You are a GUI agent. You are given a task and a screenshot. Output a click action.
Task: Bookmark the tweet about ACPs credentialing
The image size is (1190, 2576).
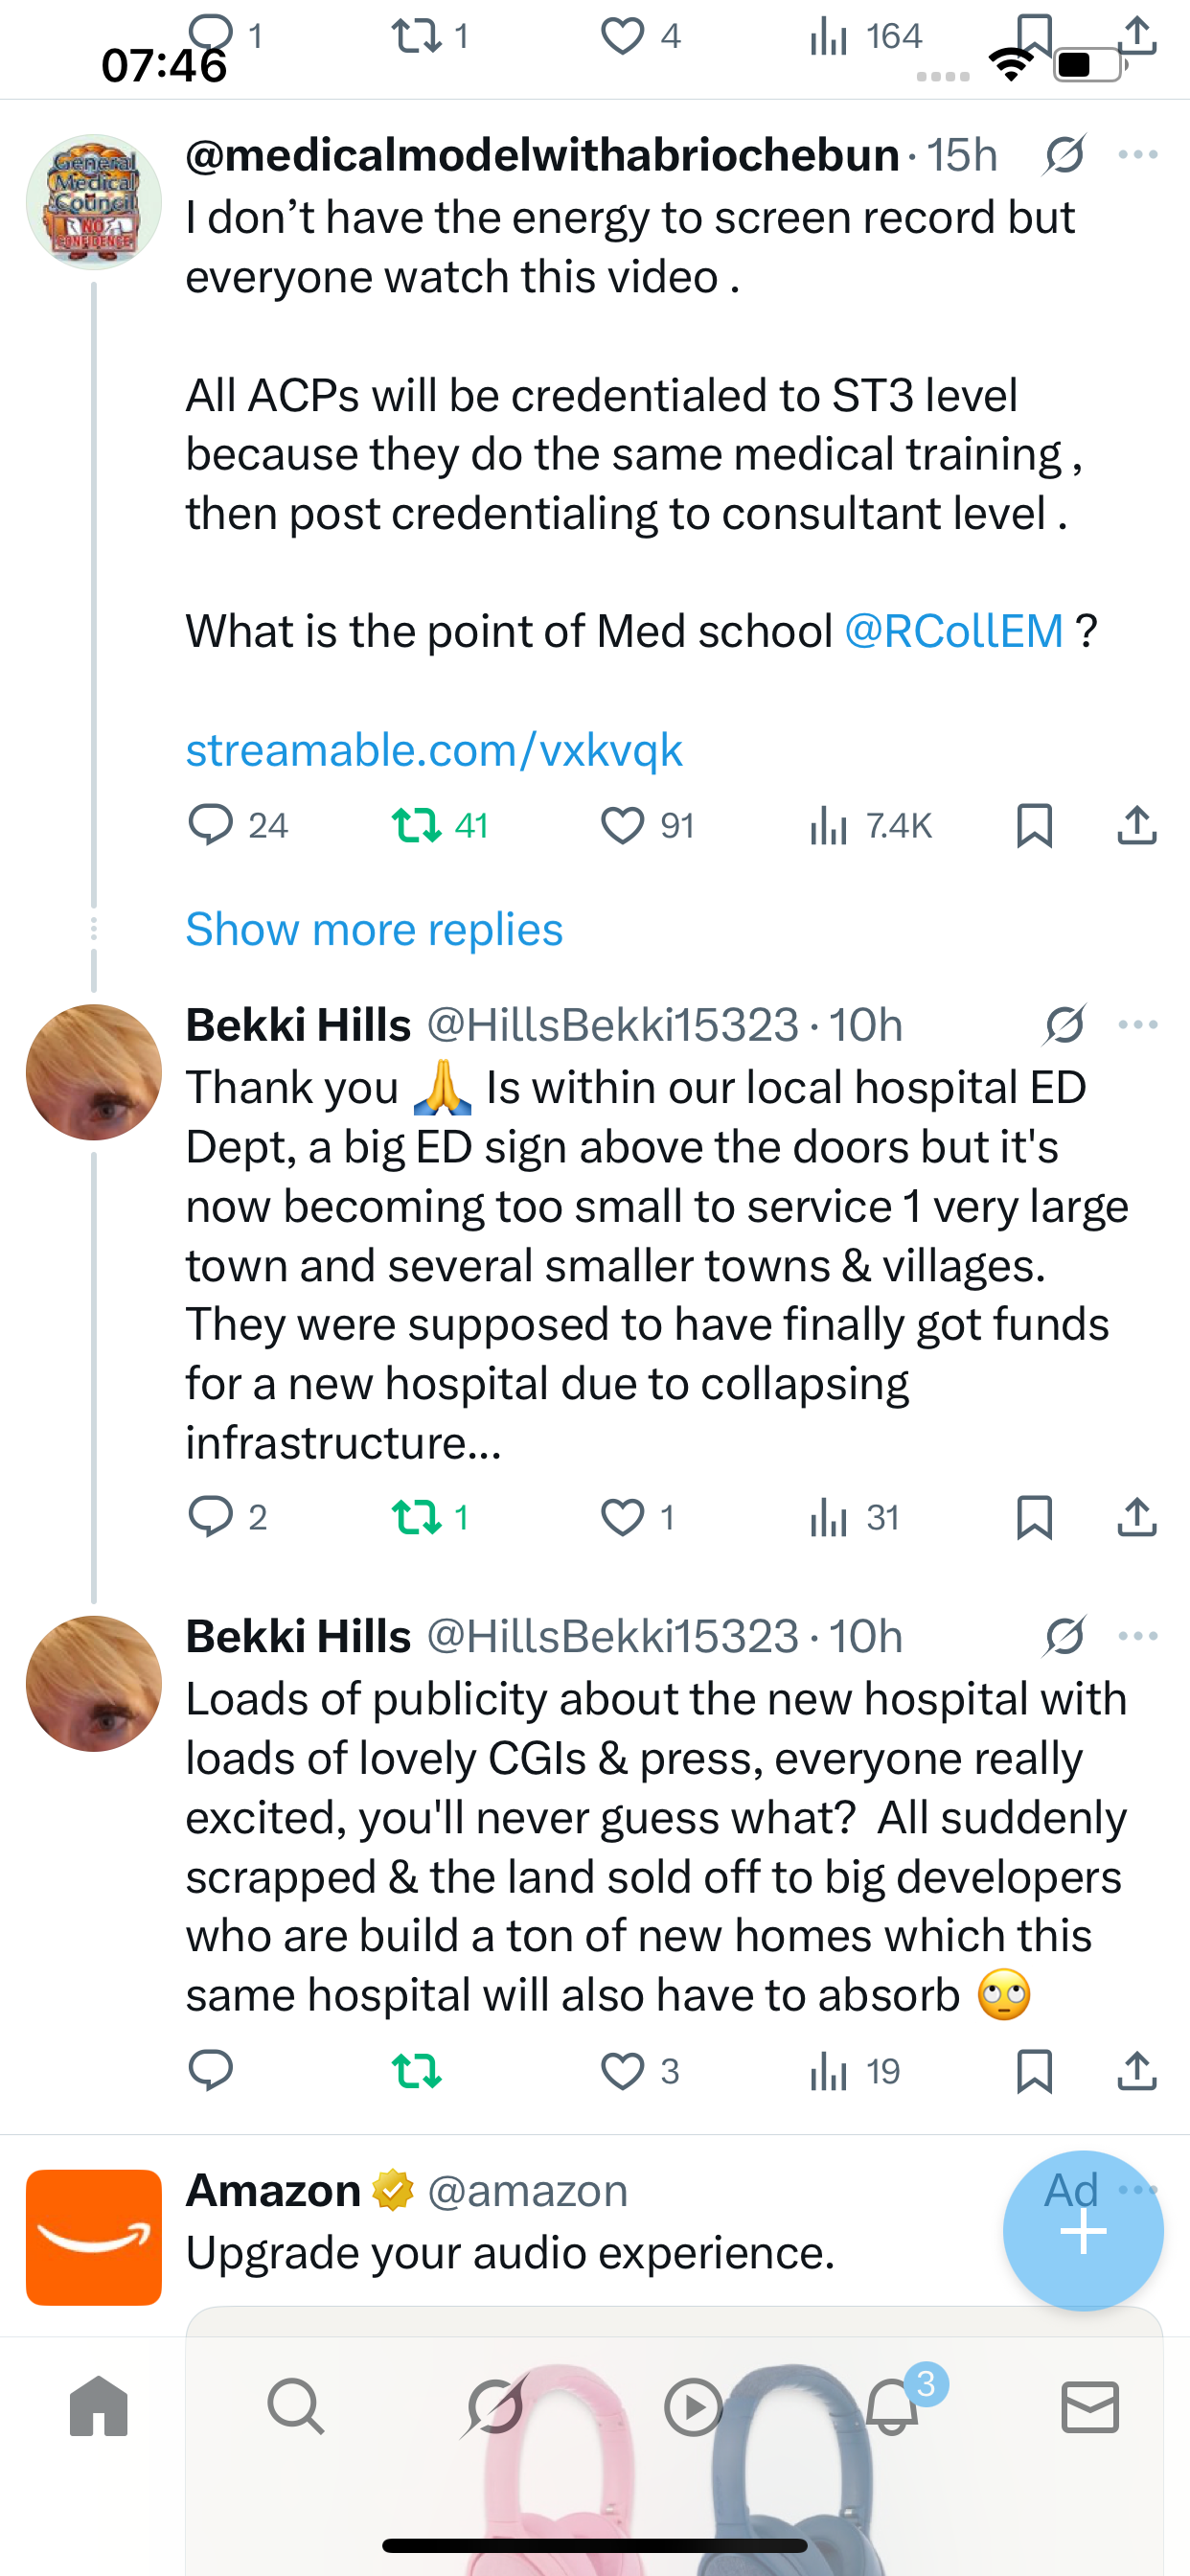[x=1034, y=826]
